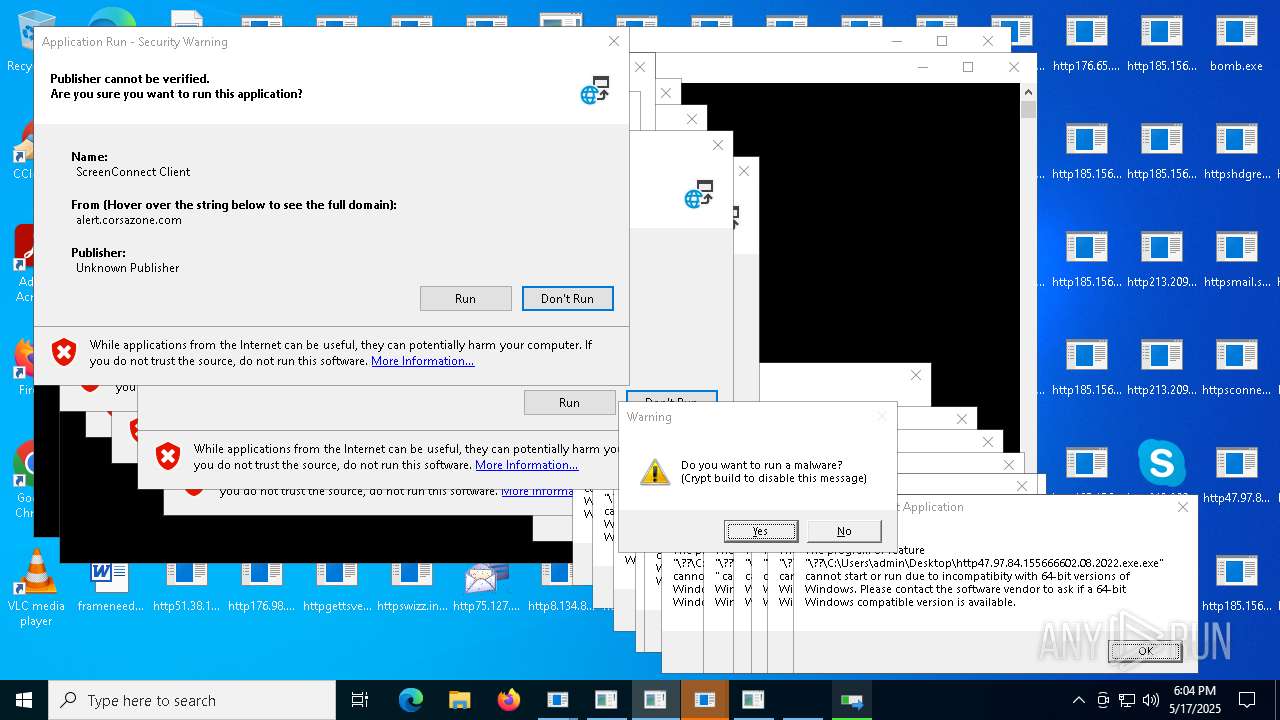Screen dimensions: 1280x720
Task: Close the front Application Run Security Warning
Action: (614, 41)
